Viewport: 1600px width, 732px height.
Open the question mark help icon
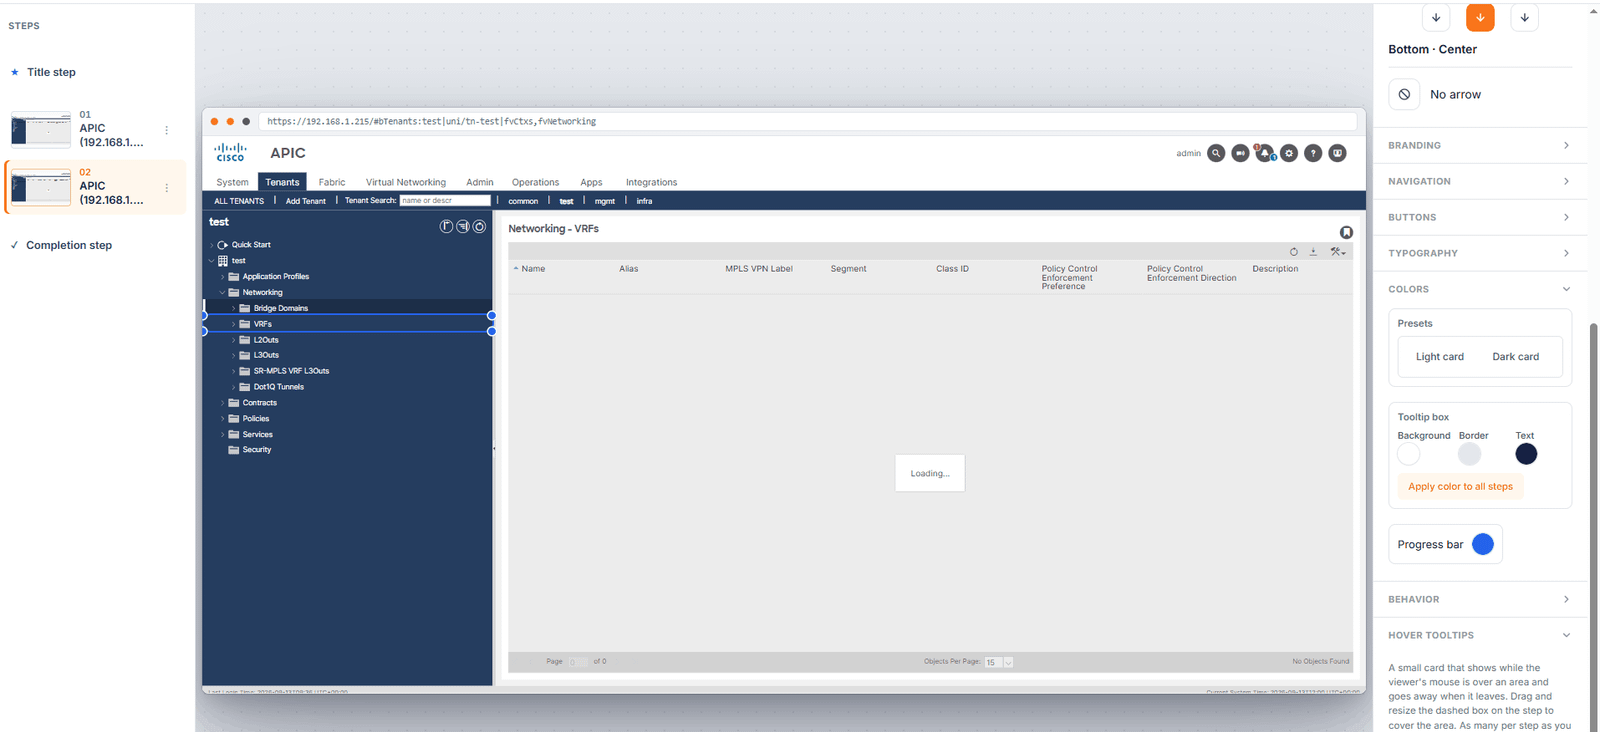click(x=1313, y=153)
